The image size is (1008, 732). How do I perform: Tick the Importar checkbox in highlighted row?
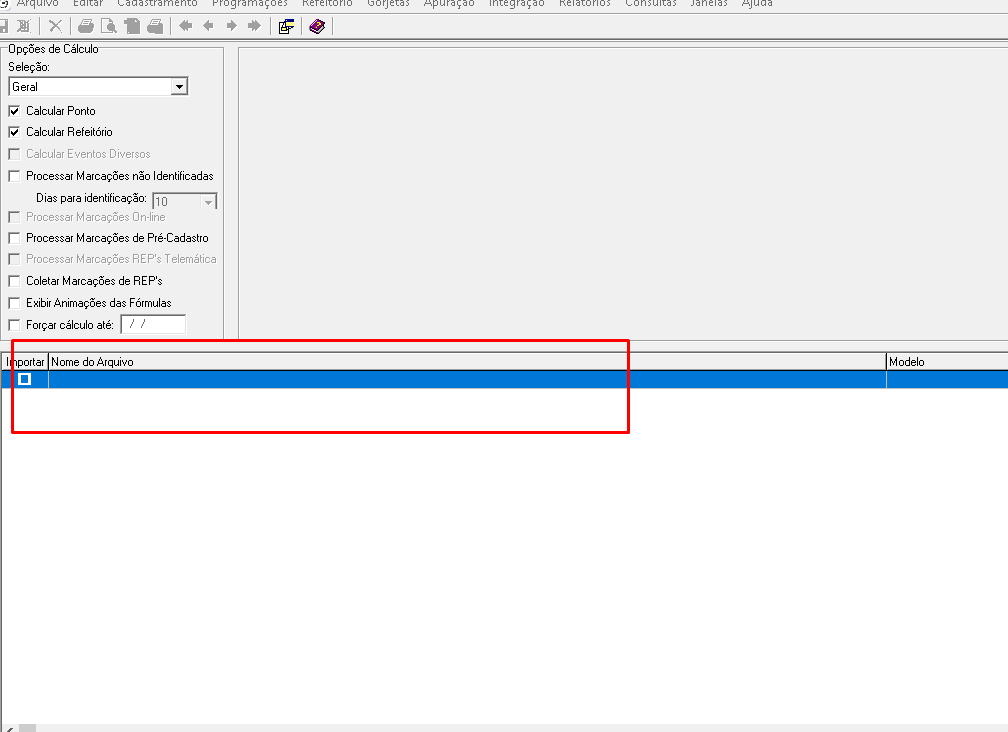pyautogui.click(x=25, y=379)
